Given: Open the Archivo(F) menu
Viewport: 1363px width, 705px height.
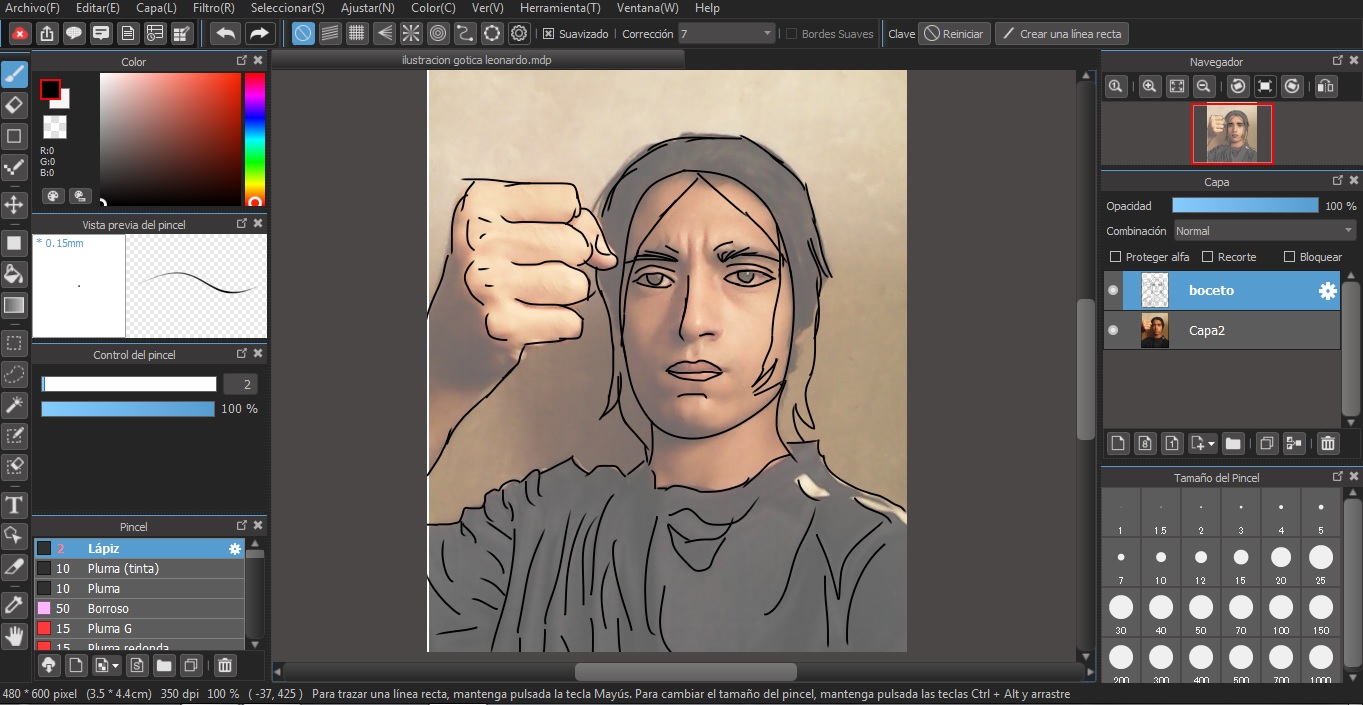Looking at the screenshot, I should click(32, 8).
